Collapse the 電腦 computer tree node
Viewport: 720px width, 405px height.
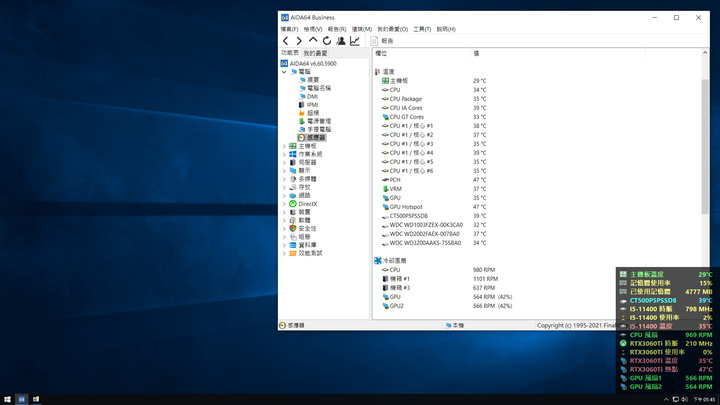click(284, 72)
